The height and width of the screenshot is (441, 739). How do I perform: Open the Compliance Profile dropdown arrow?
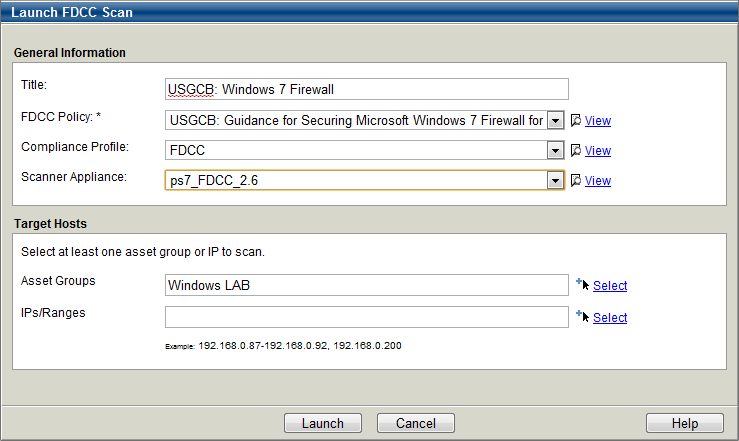click(555, 151)
